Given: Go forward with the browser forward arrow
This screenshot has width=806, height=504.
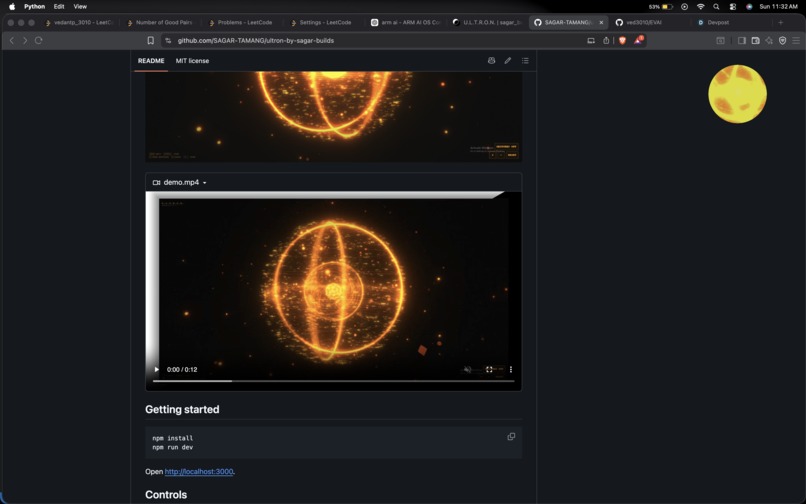Looking at the screenshot, I should pos(25,40).
